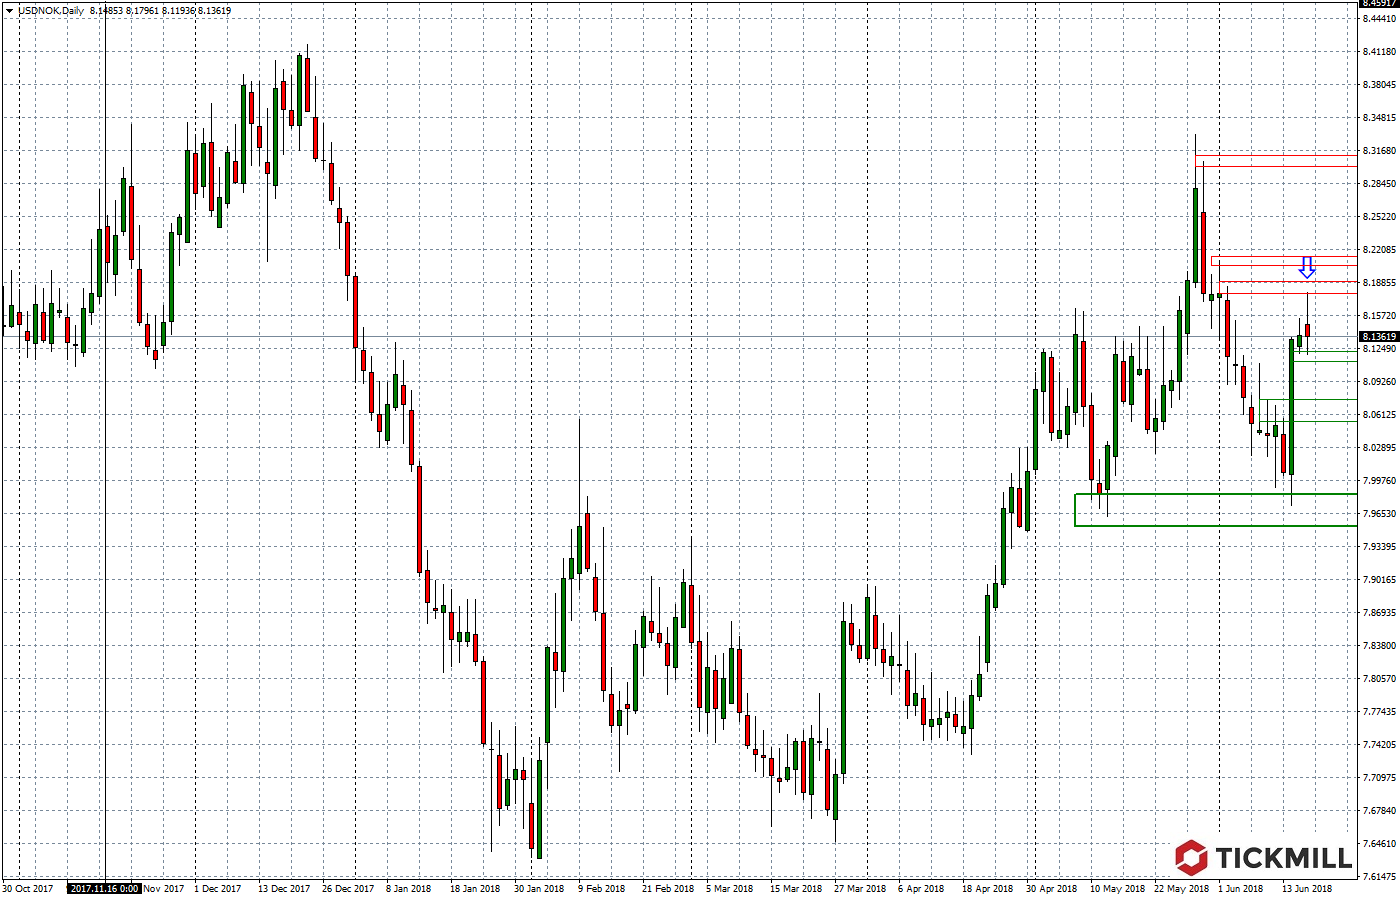Click the 30 Apr 2018 date label
This screenshot has width=1400, height=900.
pyautogui.click(x=1052, y=888)
